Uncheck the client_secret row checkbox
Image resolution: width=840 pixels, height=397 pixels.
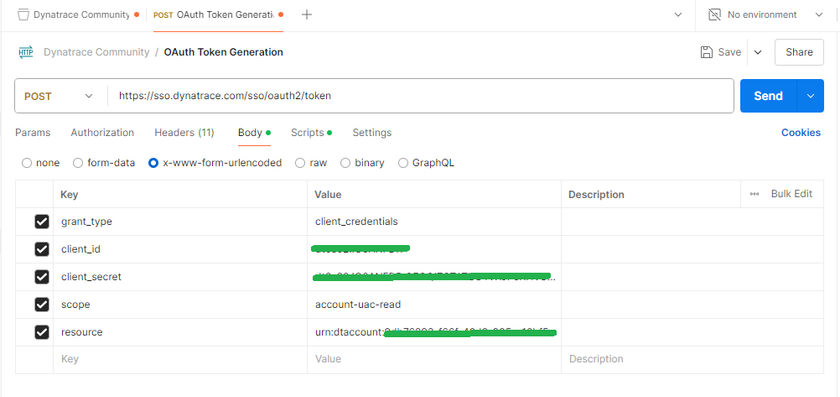click(x=41, y=277)
